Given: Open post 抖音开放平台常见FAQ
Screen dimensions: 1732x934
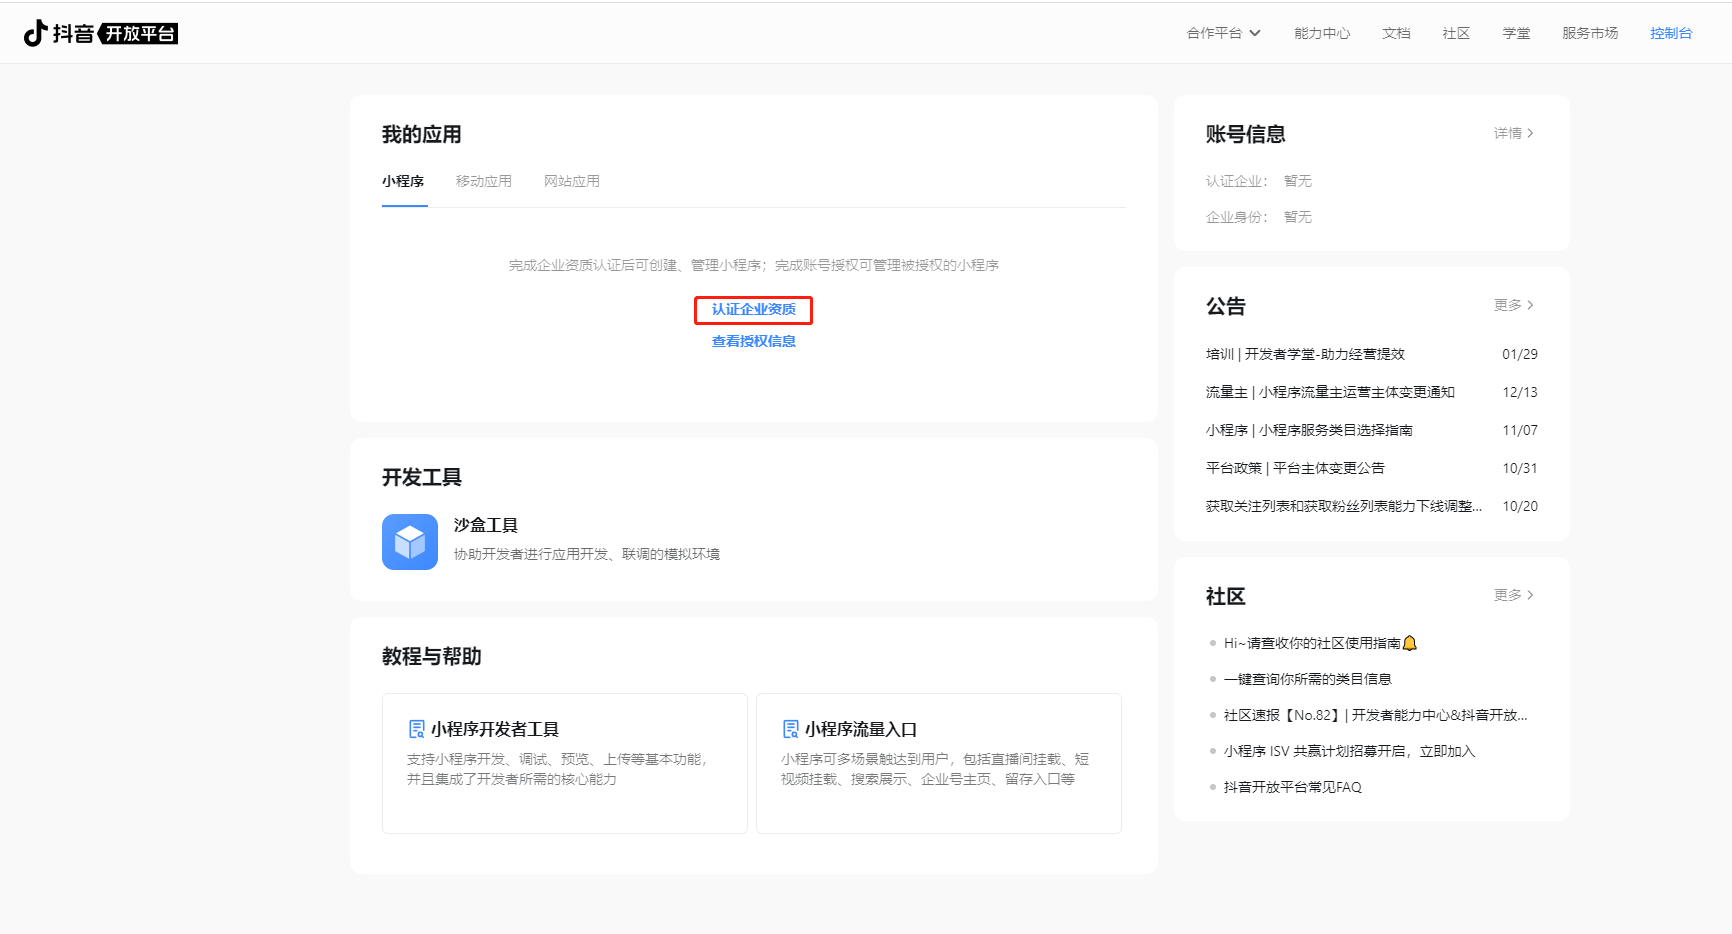Looking at the screenshot, I should [1293, 787].
